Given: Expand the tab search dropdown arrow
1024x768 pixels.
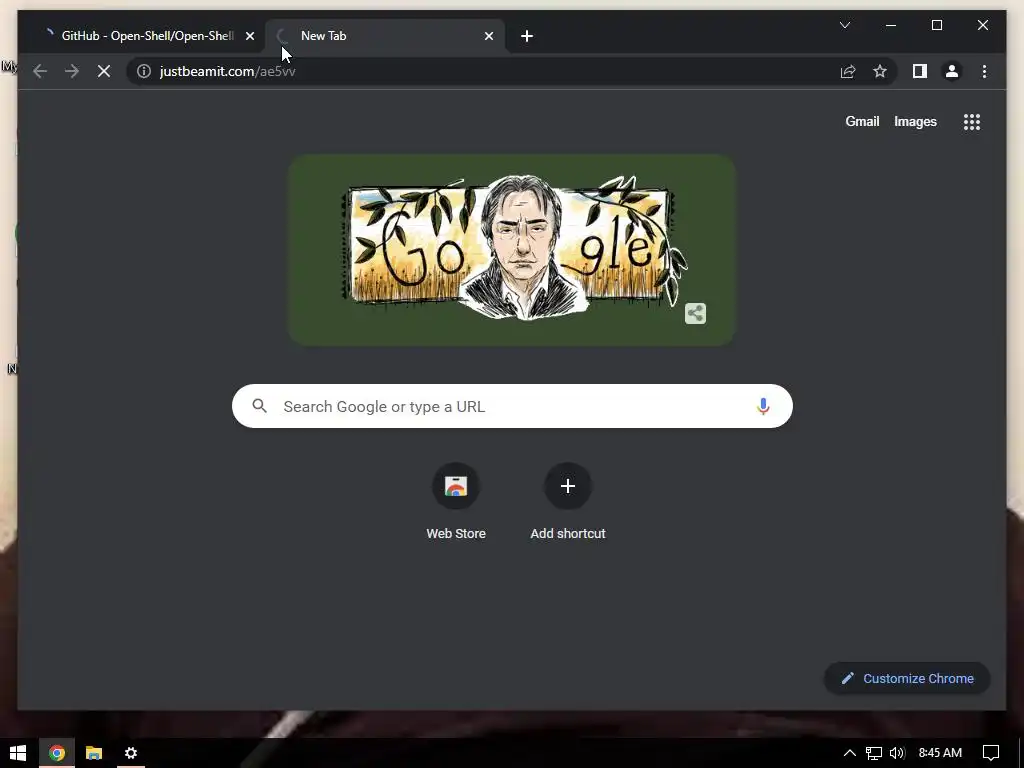Looking at the screenshot, I should point(844,25).
